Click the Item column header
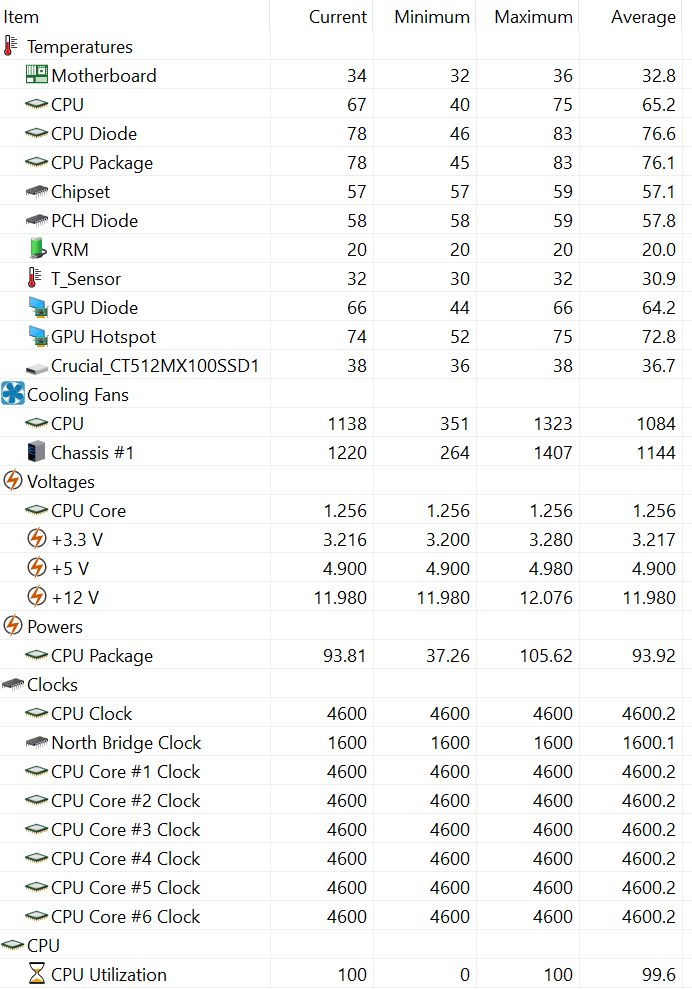The height and width of the screenshot is (989, 692). [22, 17]
